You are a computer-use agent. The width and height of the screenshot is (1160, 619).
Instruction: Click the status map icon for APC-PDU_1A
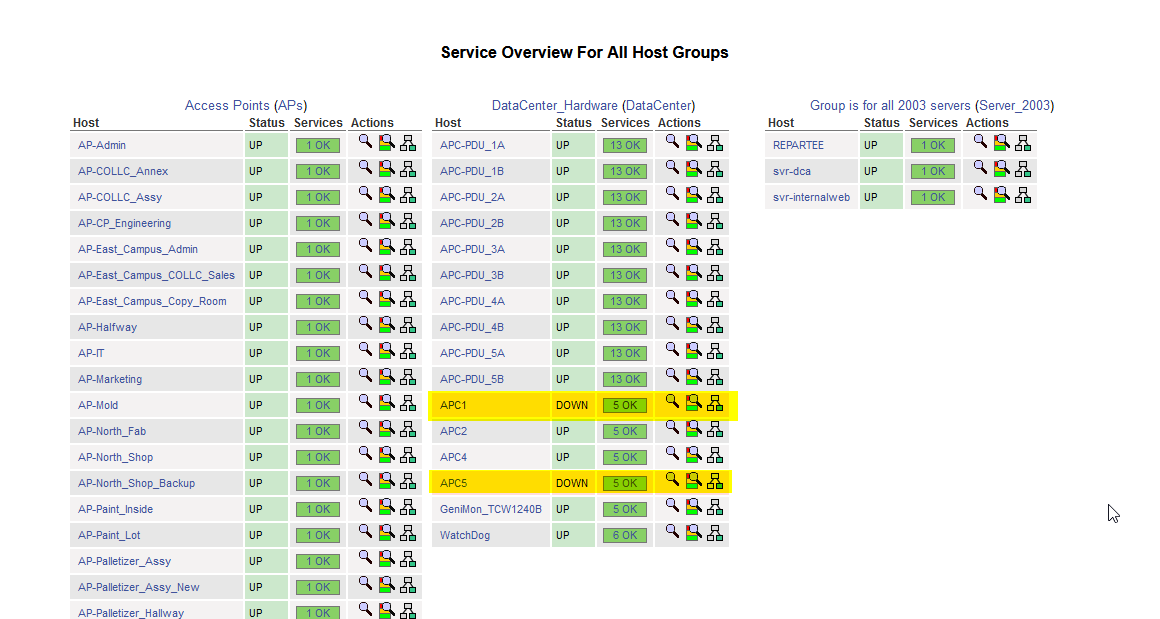point(714,143)
